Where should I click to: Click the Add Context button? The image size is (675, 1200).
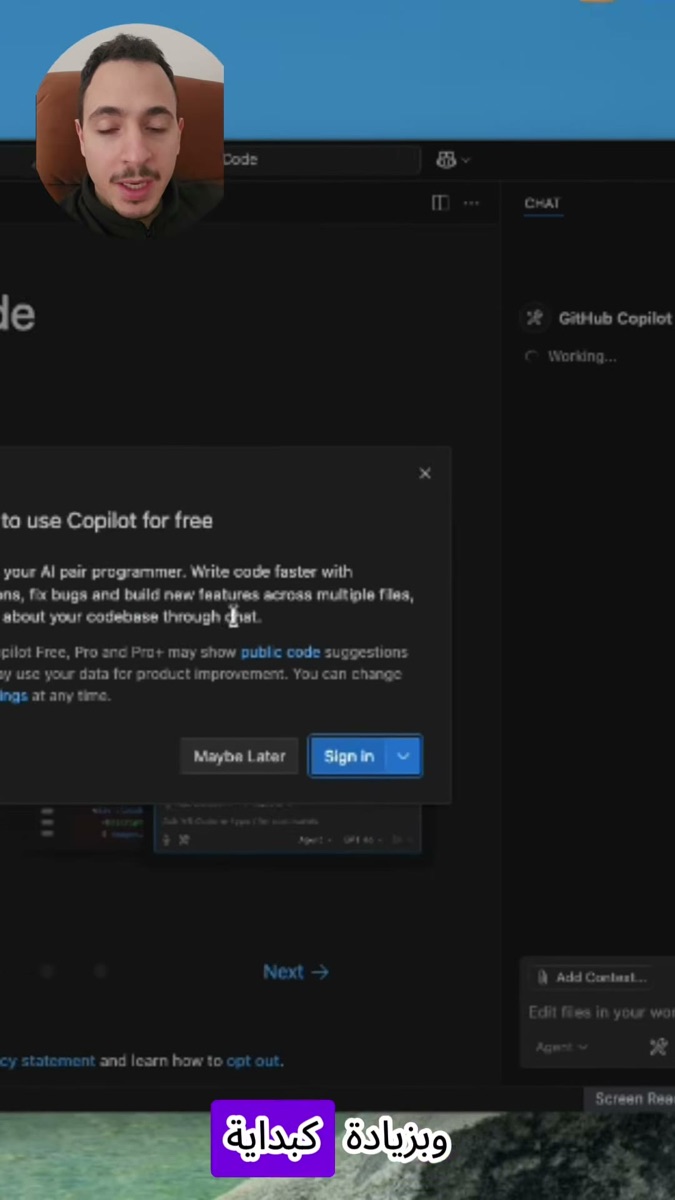[x=591, y=977]
